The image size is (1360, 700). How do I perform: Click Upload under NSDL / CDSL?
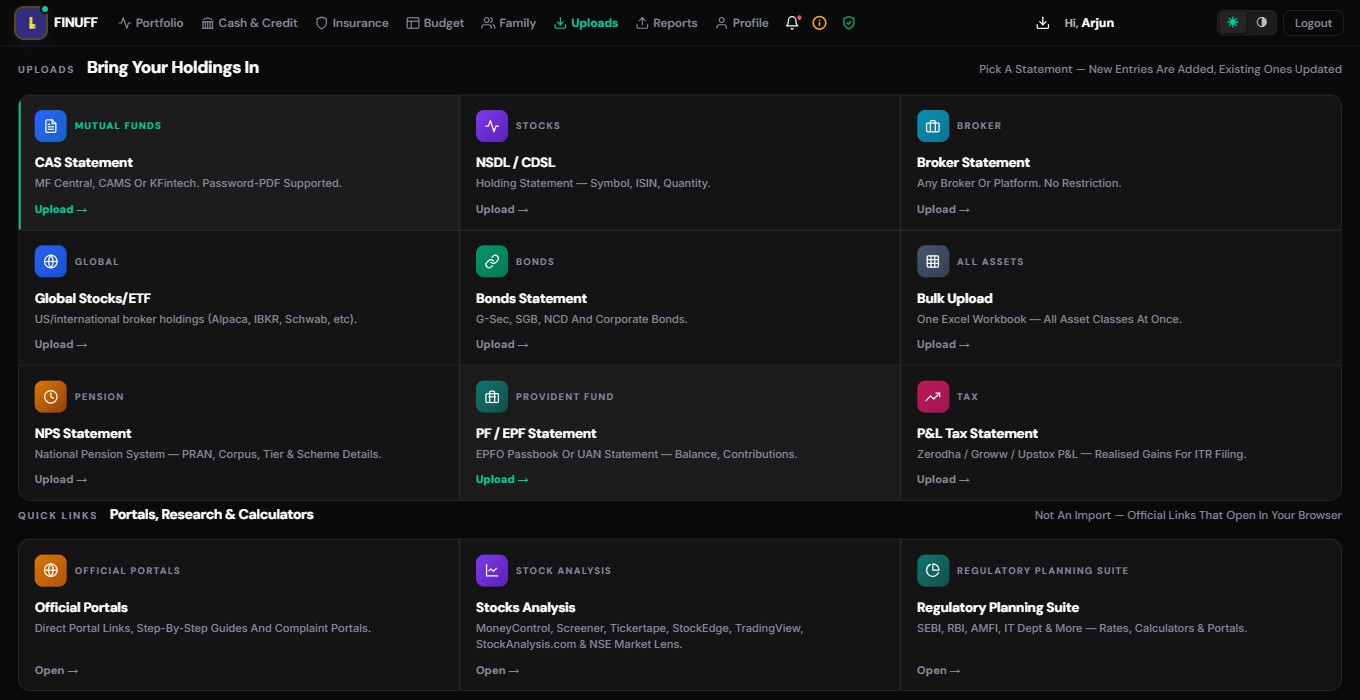pos(502,210)
